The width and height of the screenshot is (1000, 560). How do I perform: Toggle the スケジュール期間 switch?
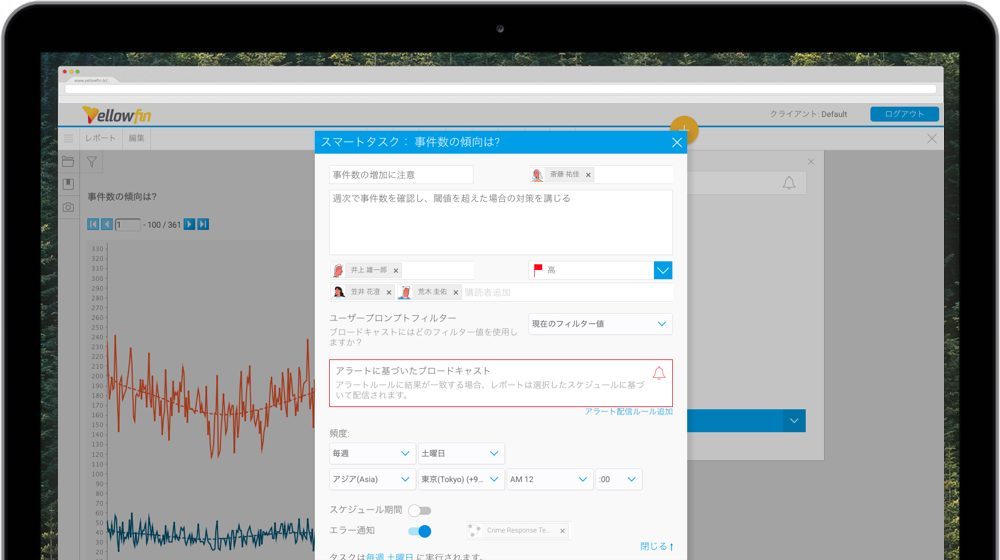coord(419,510)
